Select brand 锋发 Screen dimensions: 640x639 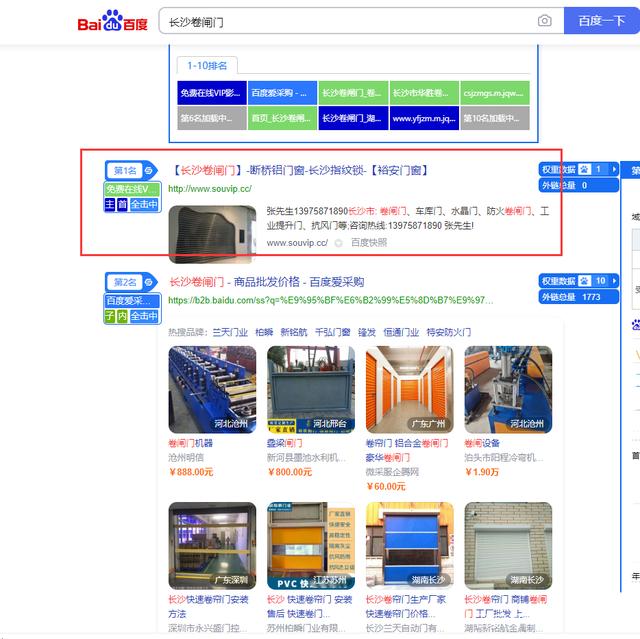pyautogui.click(x=367, y=332)
